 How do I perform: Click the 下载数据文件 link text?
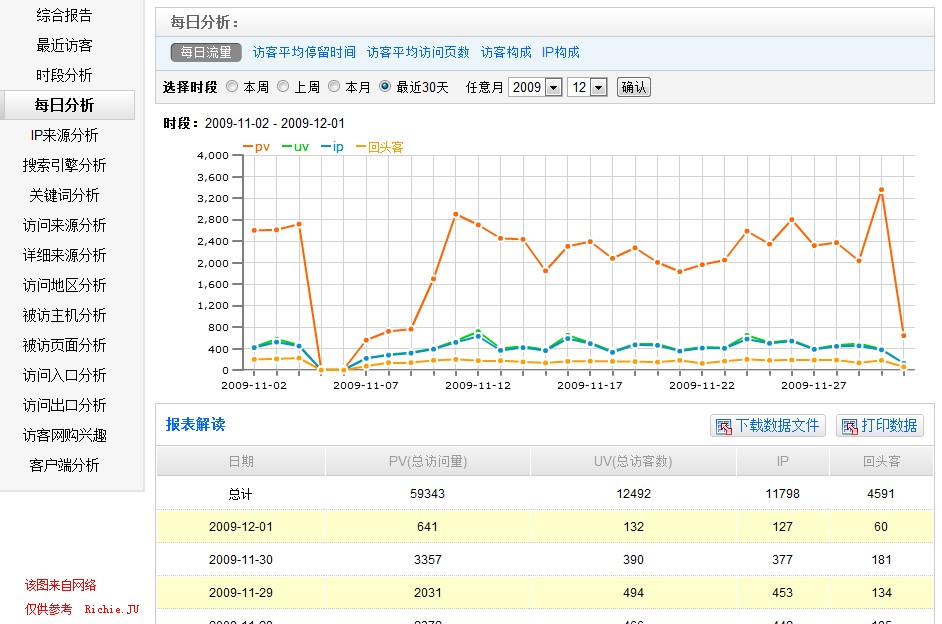point(778,426)
